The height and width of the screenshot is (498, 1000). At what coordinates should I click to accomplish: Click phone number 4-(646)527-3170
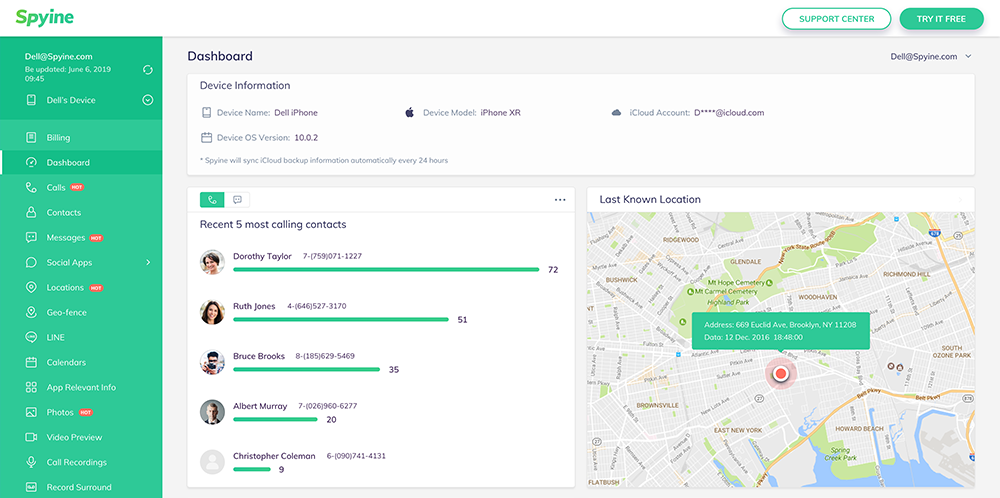click(x=316, y=306)
